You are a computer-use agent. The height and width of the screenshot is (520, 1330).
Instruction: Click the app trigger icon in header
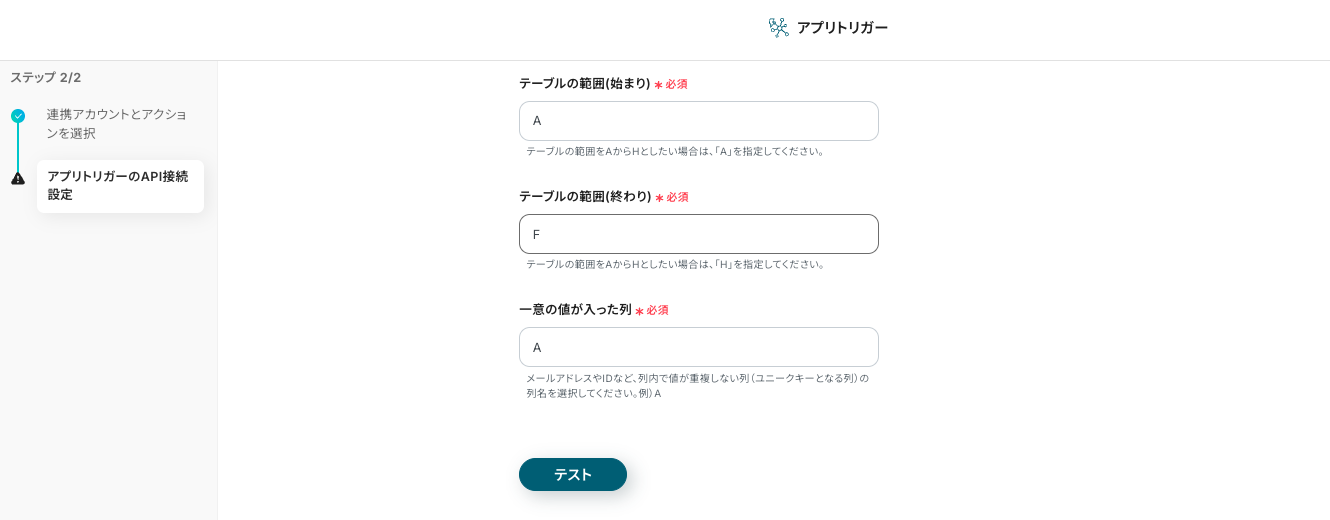[x=778, y=27]
